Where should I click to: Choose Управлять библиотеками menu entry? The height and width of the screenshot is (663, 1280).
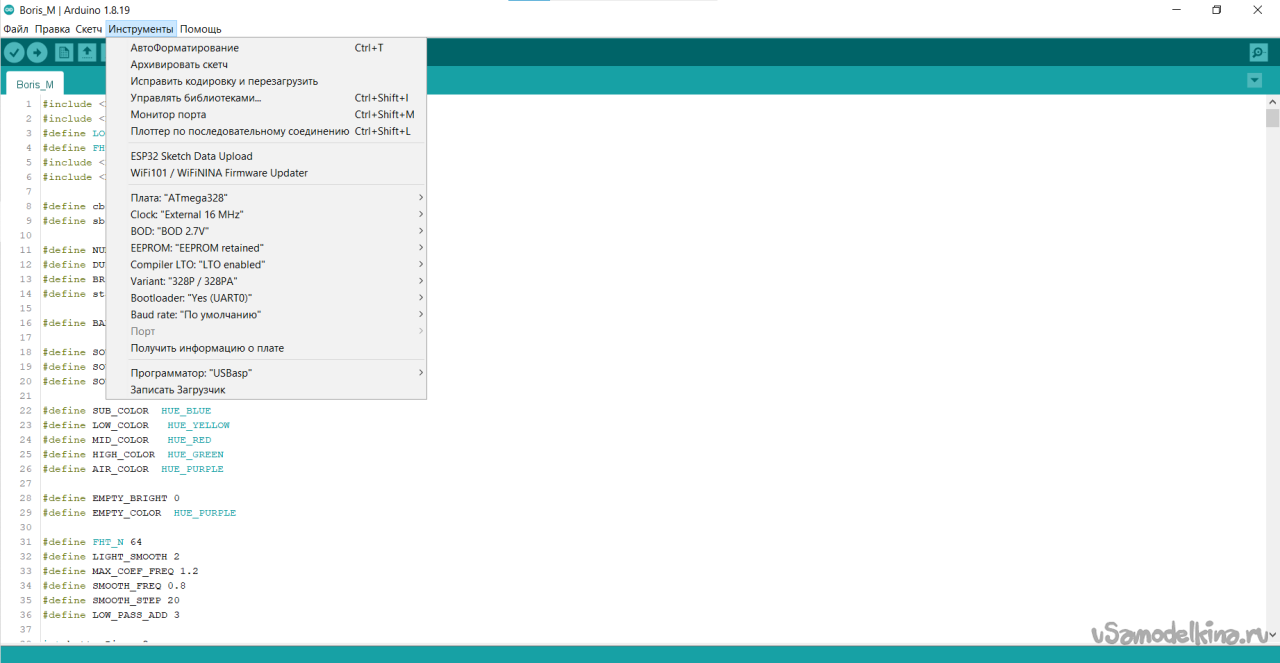pyautogui.click(x=196, y=98)
